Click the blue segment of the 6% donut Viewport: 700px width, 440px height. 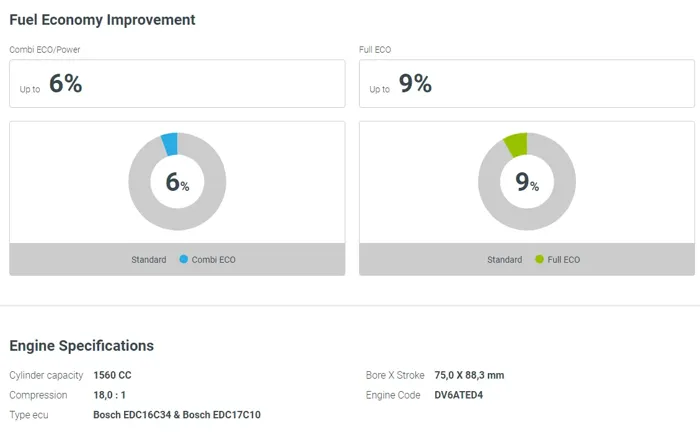point(170,144)
